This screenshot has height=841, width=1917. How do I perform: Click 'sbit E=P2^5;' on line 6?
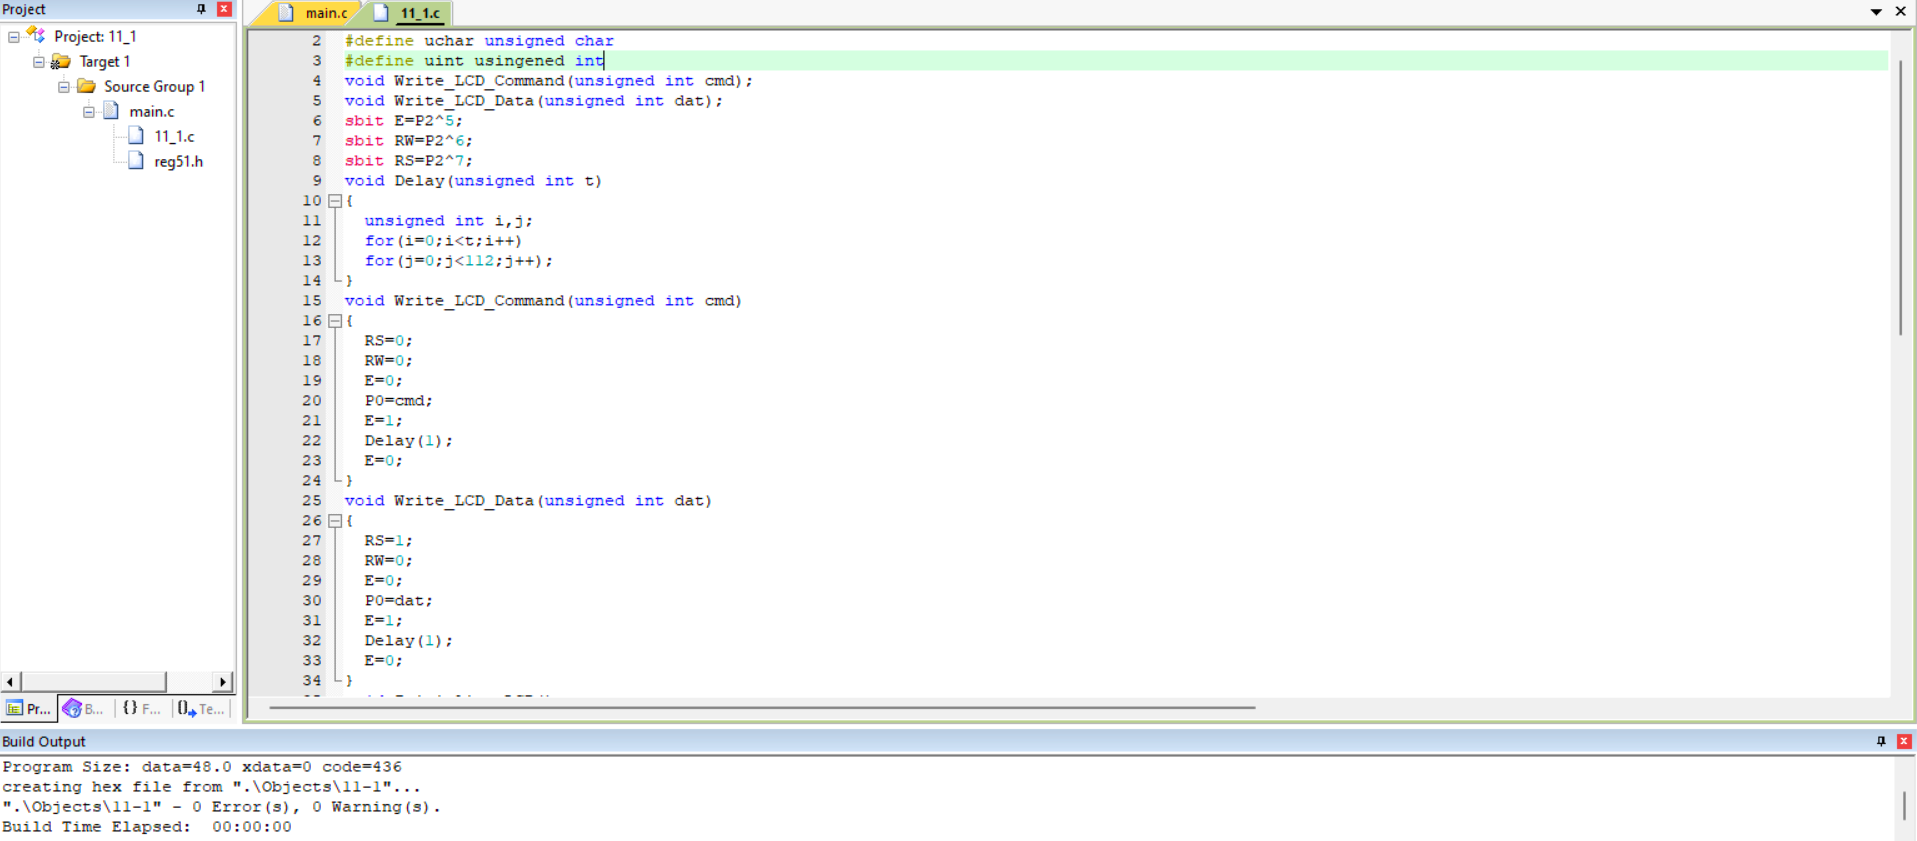point(404,121)
